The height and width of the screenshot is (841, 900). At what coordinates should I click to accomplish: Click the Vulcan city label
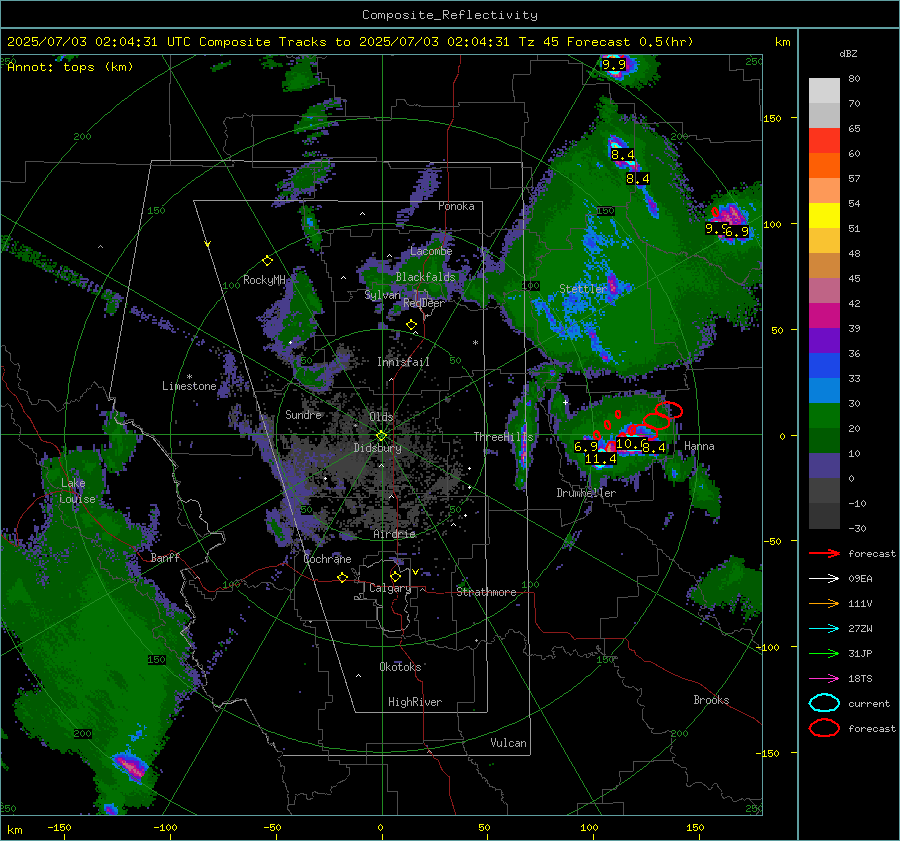tap(508, 743)
